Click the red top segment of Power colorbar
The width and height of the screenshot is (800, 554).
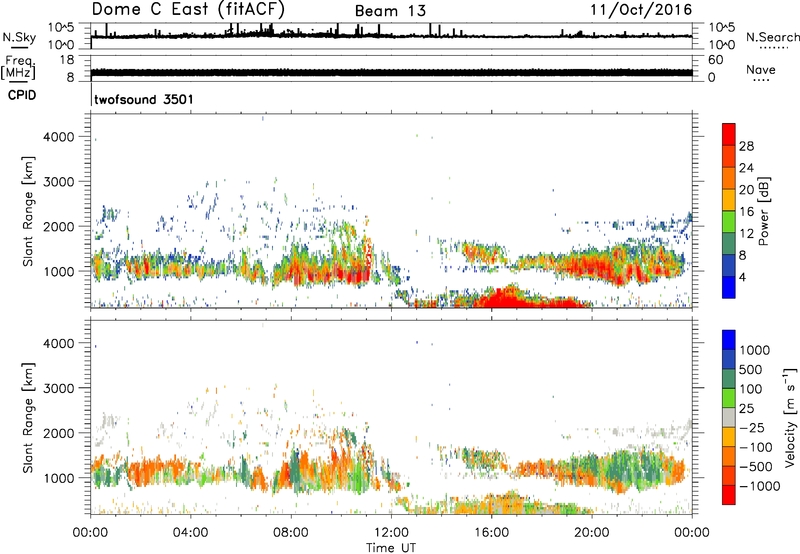tap(729, 134)
